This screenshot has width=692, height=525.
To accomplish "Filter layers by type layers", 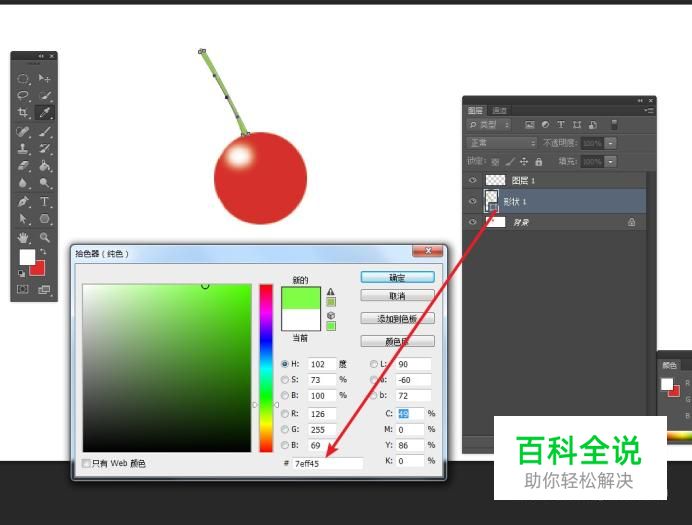I will [561, 125].
